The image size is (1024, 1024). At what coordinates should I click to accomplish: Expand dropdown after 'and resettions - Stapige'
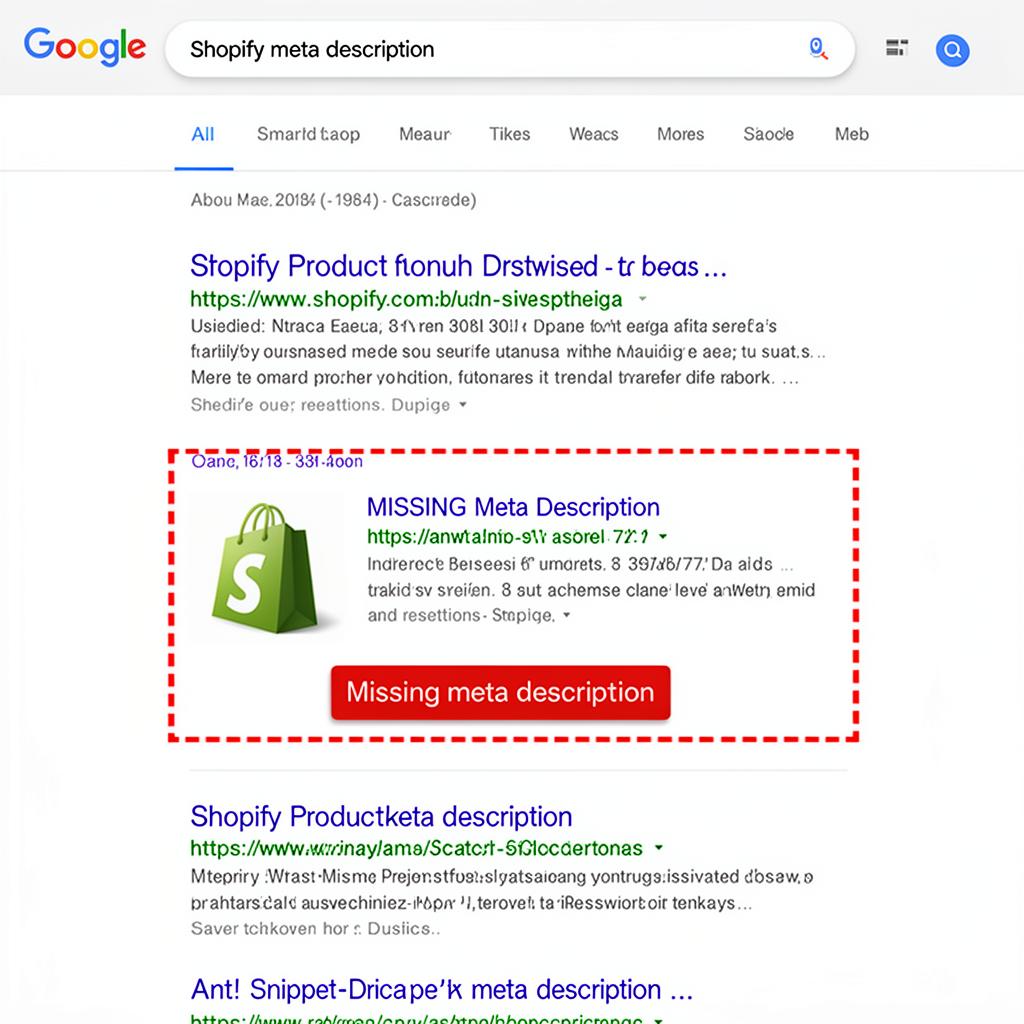[566, 615]
